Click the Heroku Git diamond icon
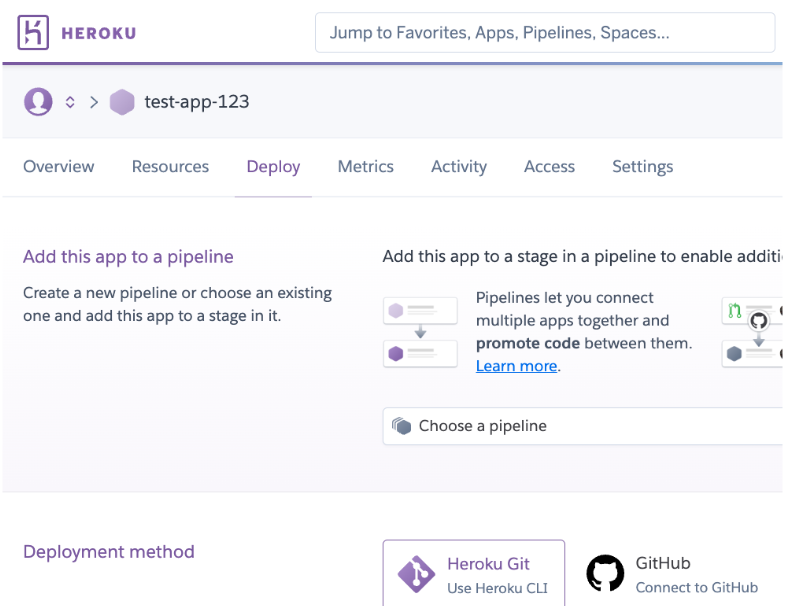Viewport: 791px width, 606px height. click(x=416, y=574)
